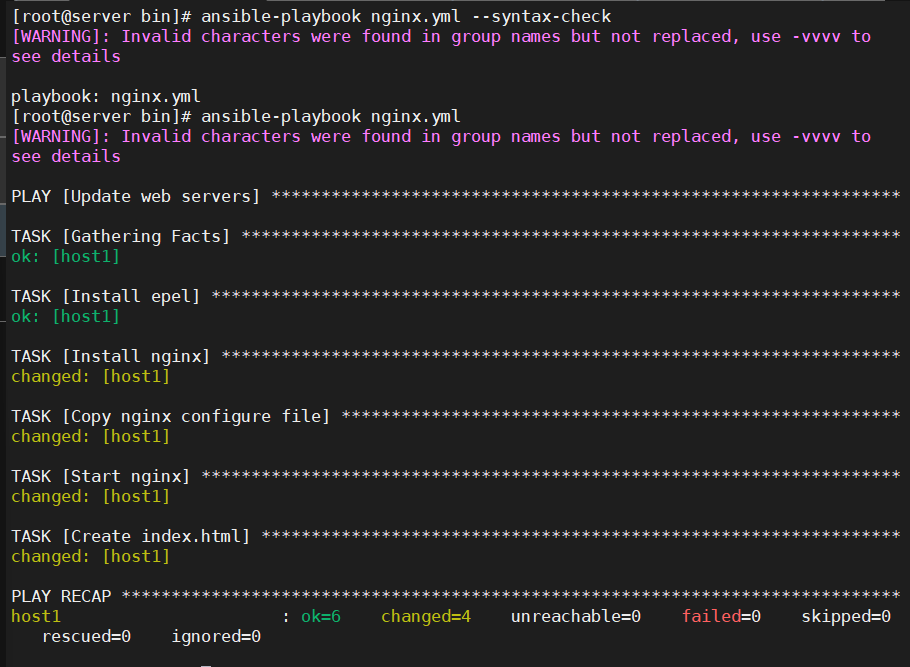The height and width of the screenshot is (667, 910).
Task: Select 'changed: [host1]' under Start nginx
Action: point(91,496)
